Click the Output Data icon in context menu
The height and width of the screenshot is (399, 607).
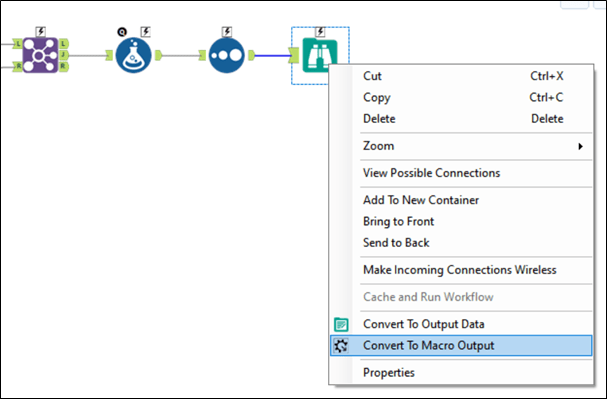pyautogui.click(x=341, y=324)
